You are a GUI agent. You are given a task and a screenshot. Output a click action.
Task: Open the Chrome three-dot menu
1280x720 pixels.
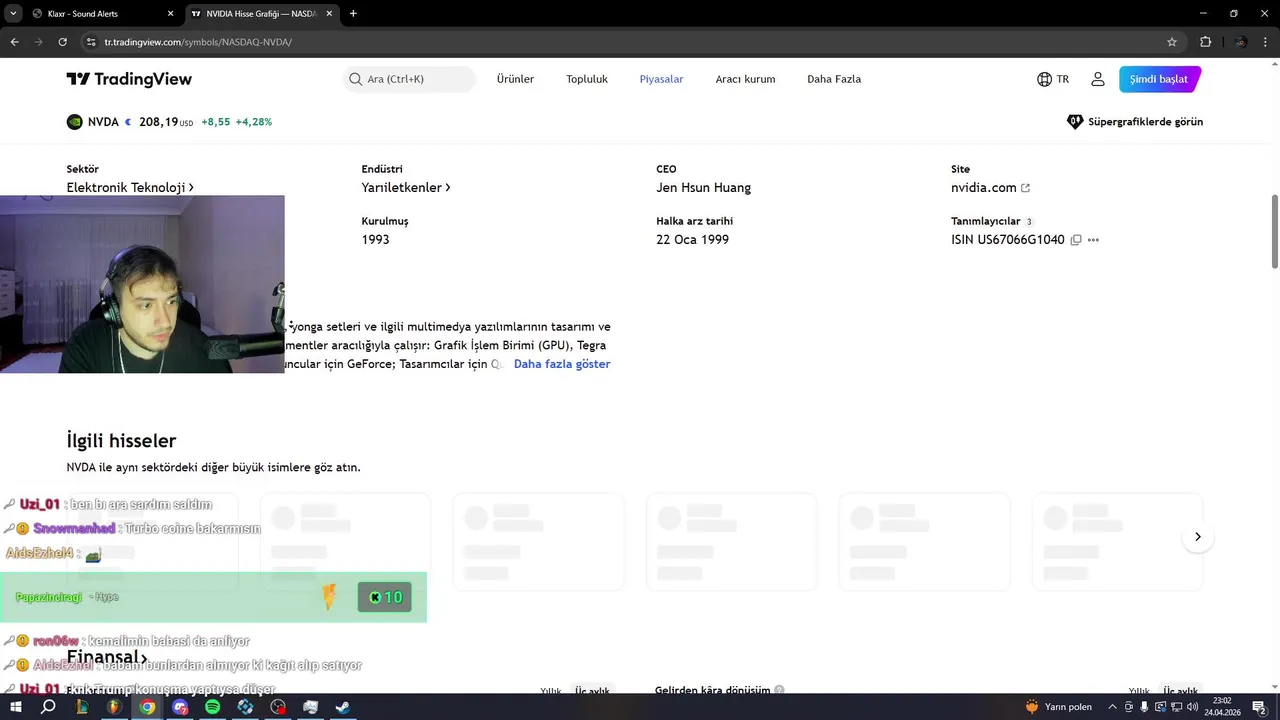pyautogui.click(x=1266, y=42)
